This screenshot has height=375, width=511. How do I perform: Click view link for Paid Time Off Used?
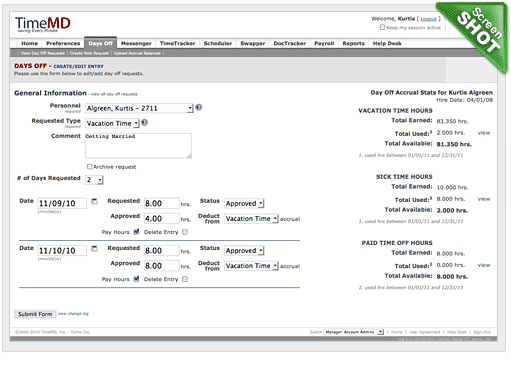click(484, 265)
